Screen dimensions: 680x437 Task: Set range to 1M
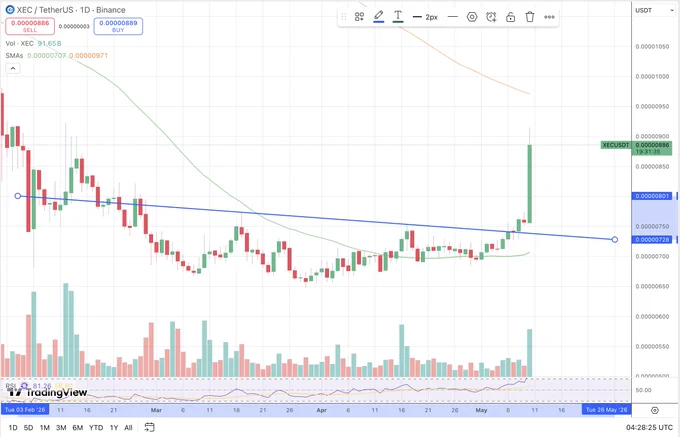coord(44,427)
